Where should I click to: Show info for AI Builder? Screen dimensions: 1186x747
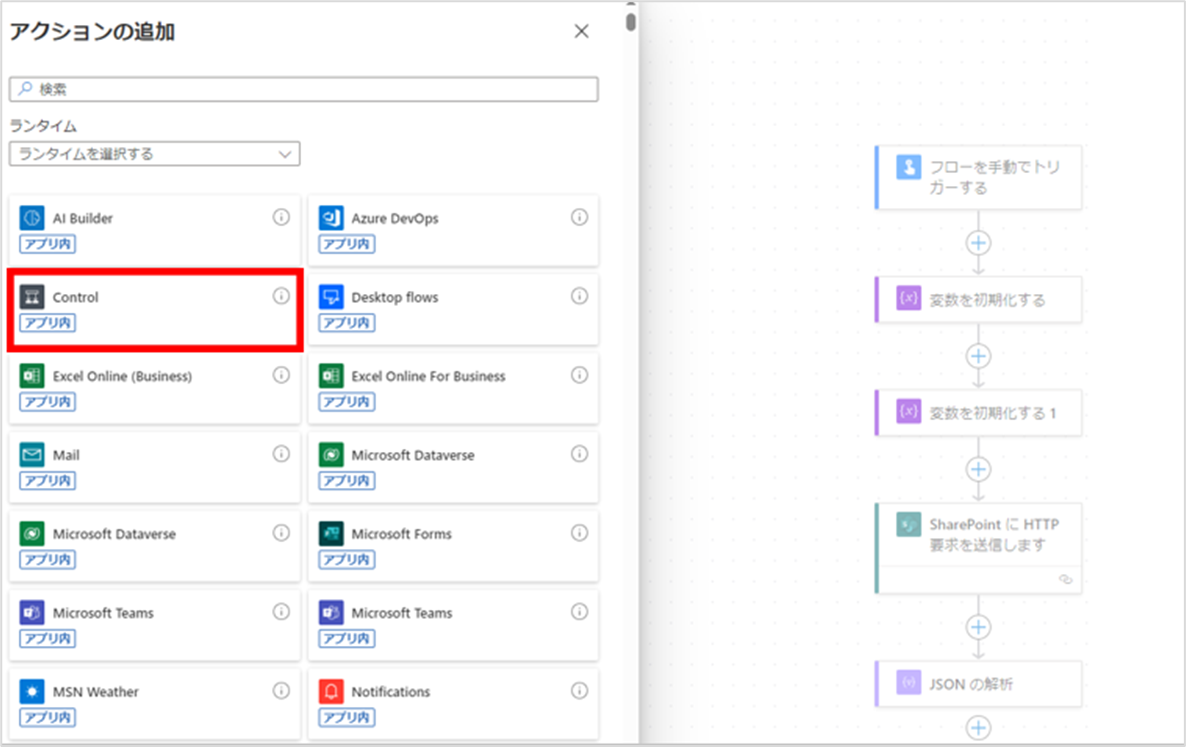pos(281,217)
